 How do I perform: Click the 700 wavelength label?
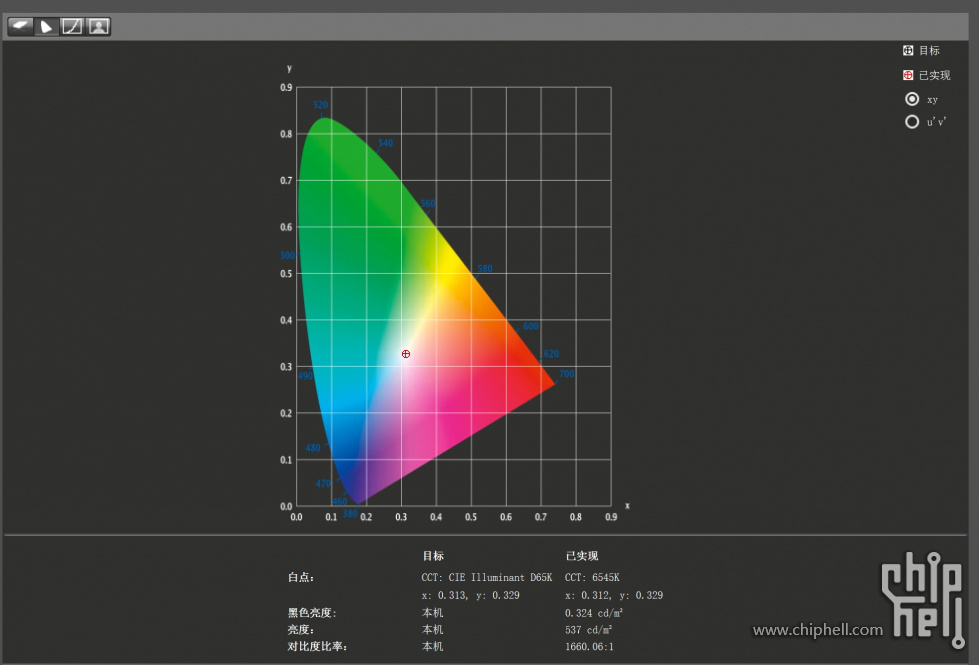pos(567,374)
